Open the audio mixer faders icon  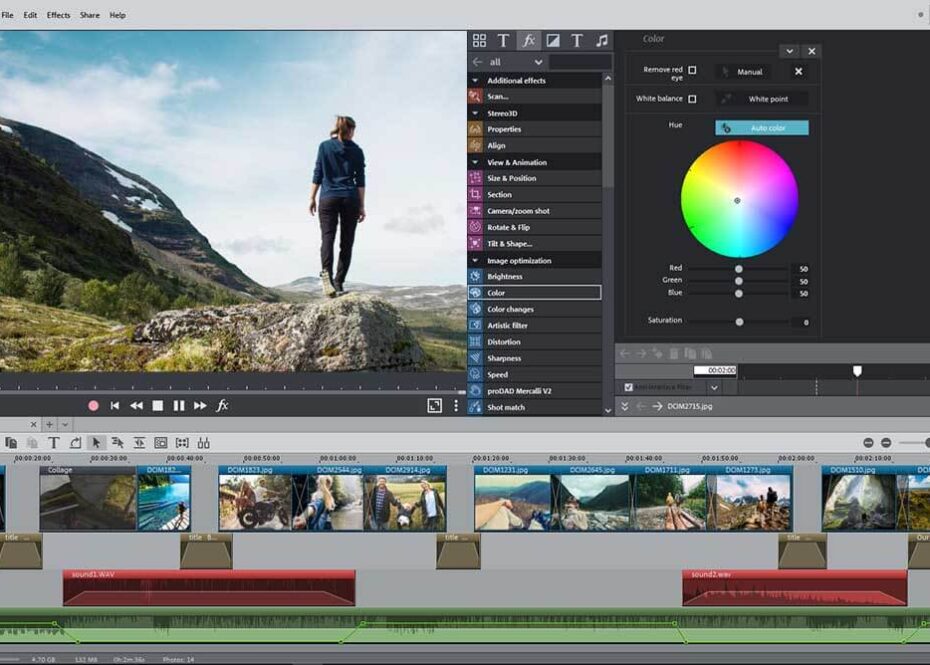click(x=203, y=443)
